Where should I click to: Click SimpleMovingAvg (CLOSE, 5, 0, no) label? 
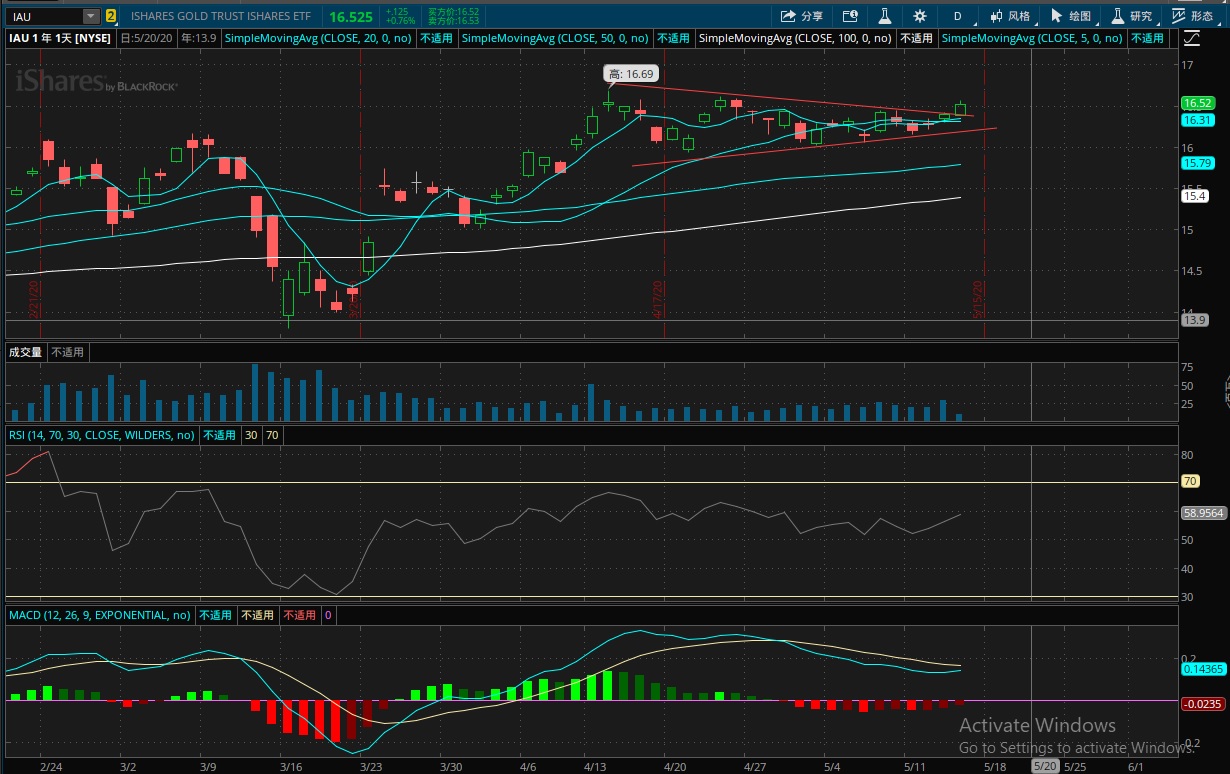click(x=1033, y=38)
